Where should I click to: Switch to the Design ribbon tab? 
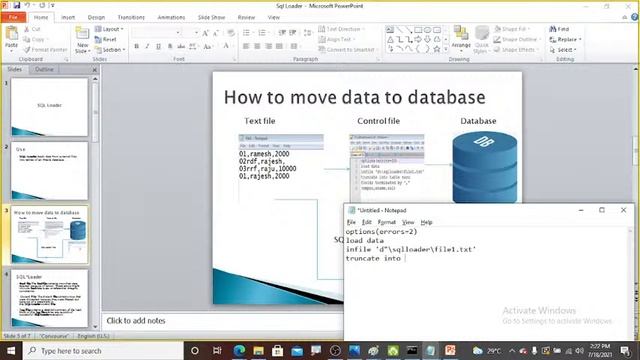[x=96, y=18]
